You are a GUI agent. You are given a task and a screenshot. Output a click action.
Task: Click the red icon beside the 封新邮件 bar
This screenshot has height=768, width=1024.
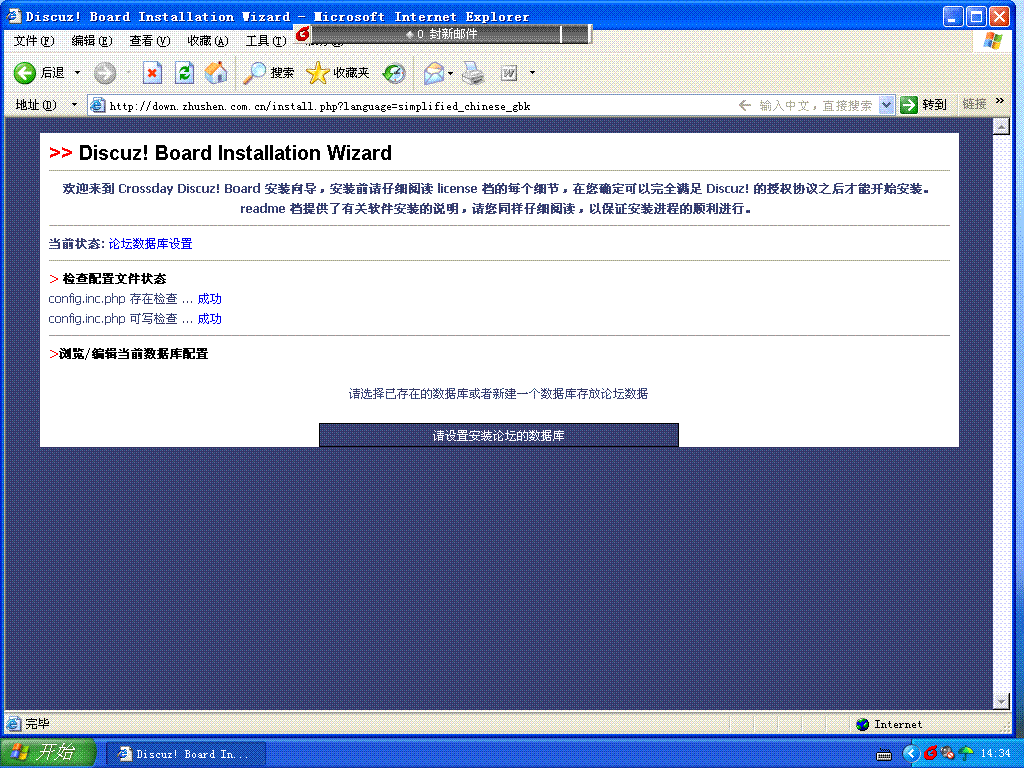click(302, 33)
